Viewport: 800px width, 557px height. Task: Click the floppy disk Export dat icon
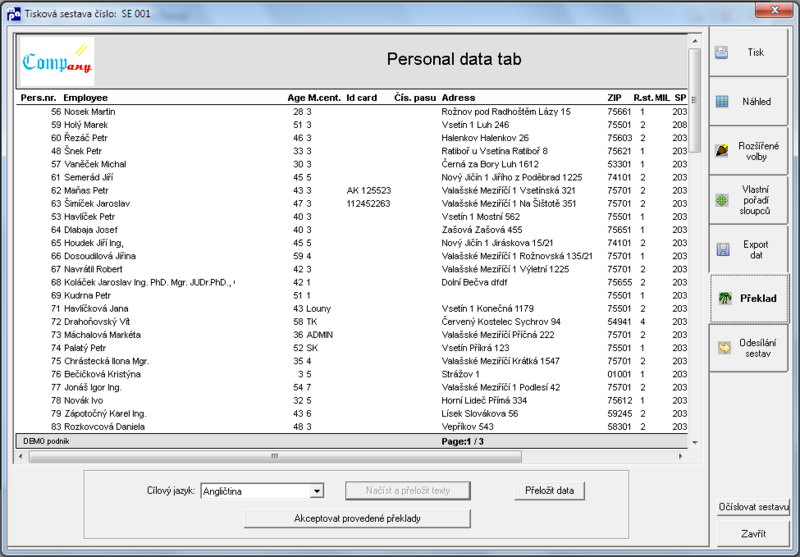tap(723, 249)
